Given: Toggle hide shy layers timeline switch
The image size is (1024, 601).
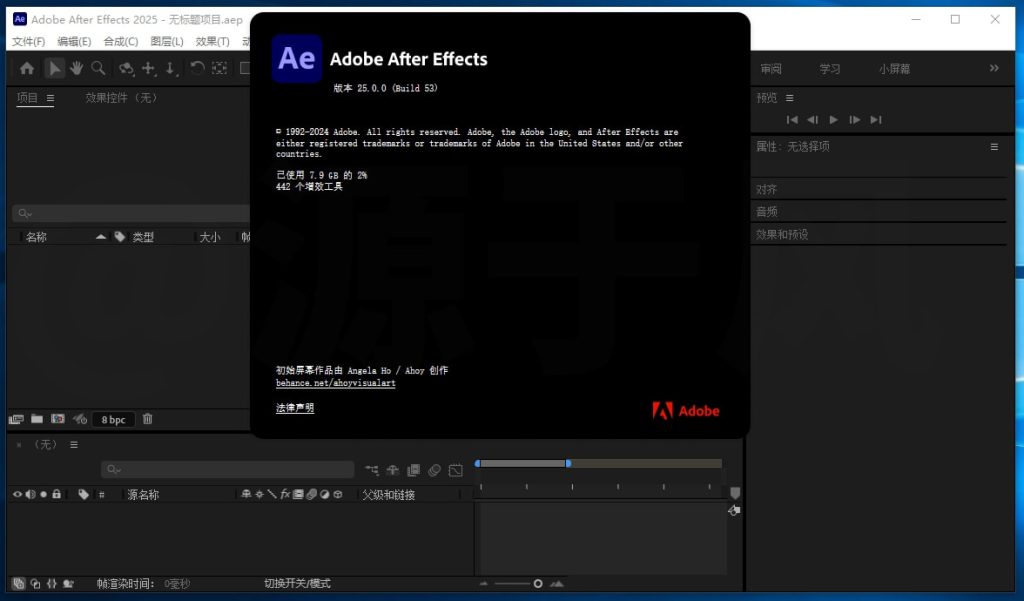Looking at the screenshot, I should pos(392,470).
